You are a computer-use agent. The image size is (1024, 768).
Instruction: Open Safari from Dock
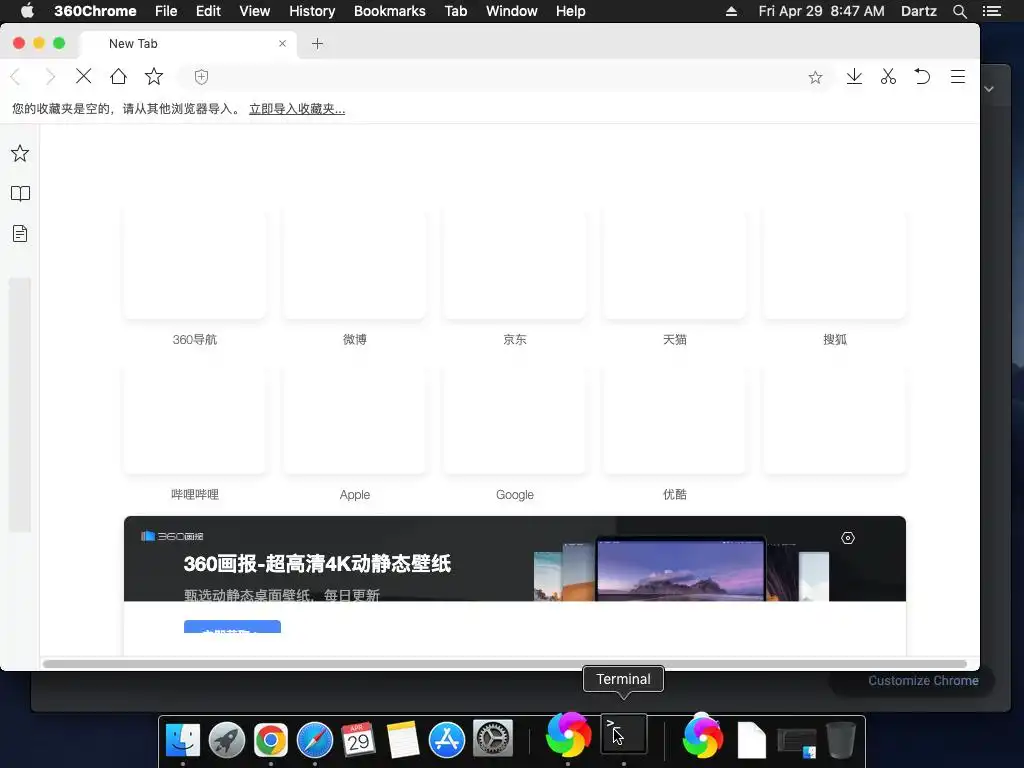(x=315, y=740)
